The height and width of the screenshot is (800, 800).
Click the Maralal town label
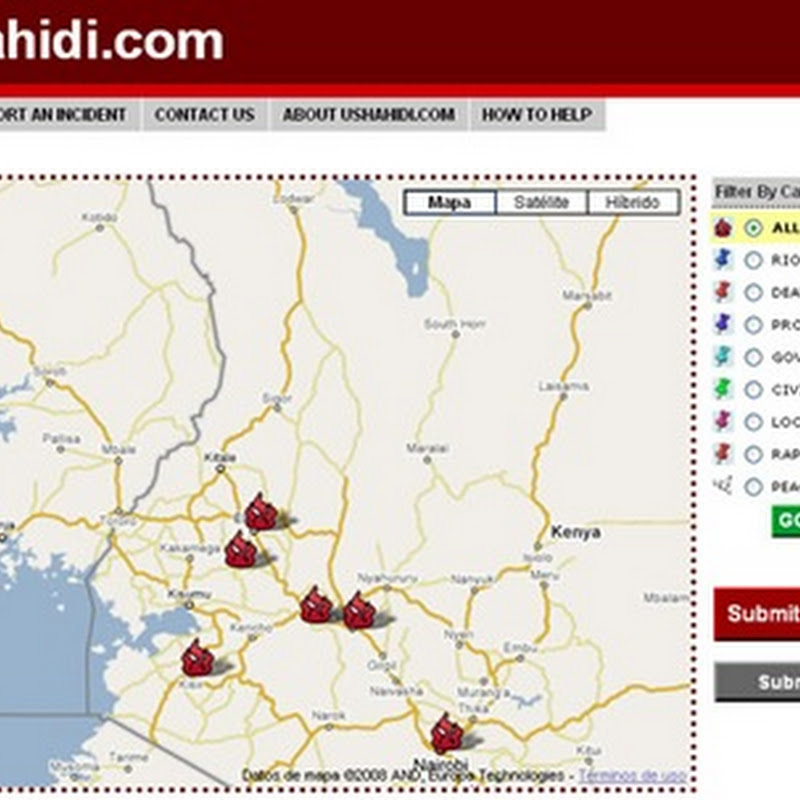427,448
